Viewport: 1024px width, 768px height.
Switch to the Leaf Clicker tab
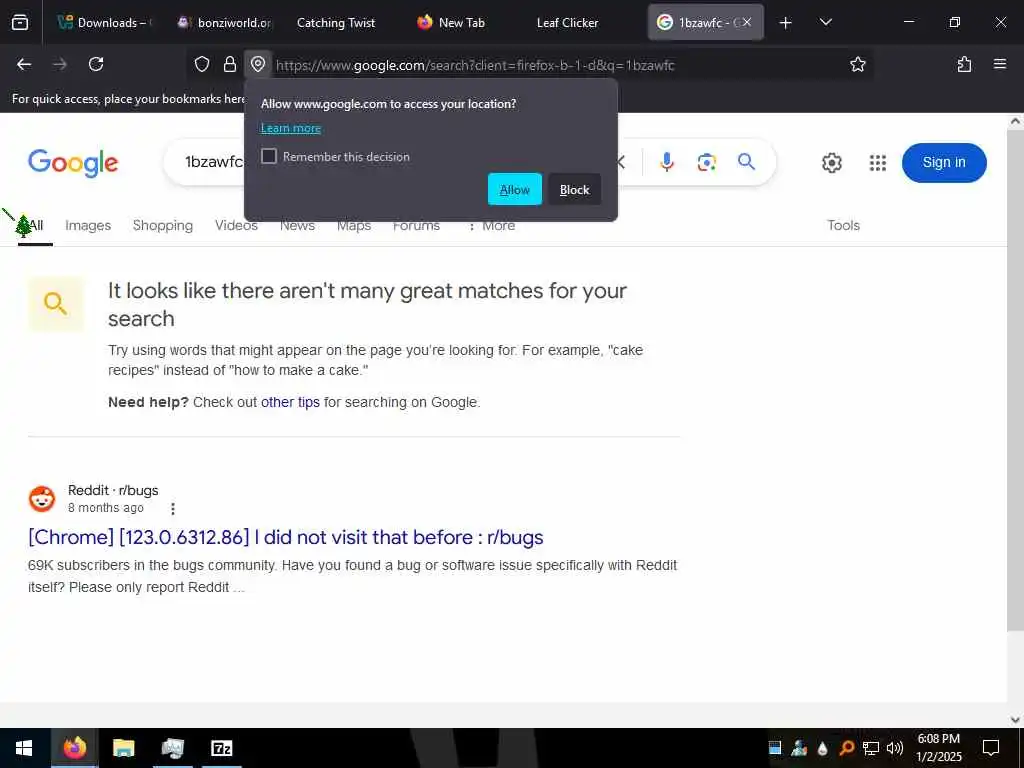coord(568,23)
